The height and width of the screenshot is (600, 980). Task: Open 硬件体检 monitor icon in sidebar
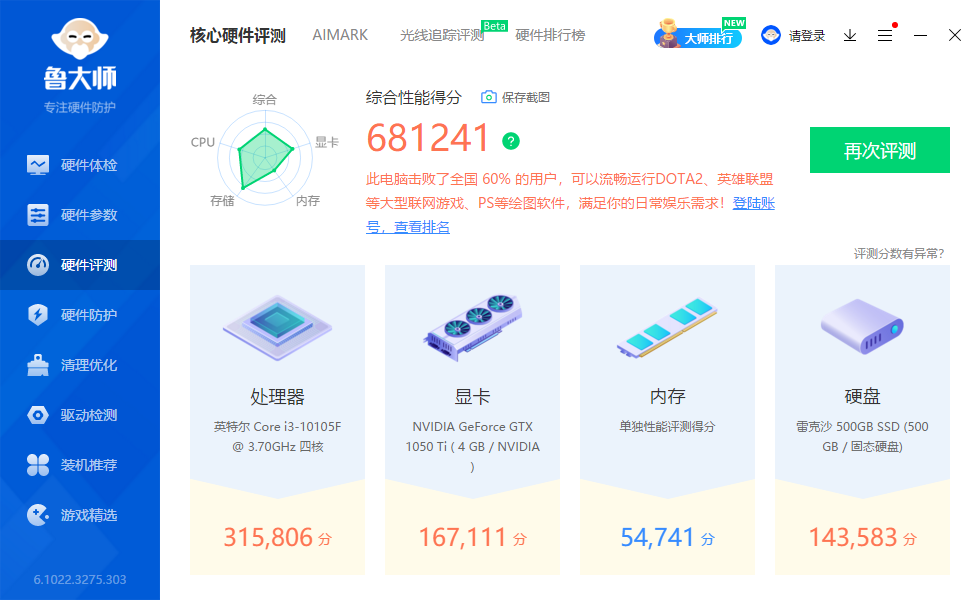click(x=38, y=165)
